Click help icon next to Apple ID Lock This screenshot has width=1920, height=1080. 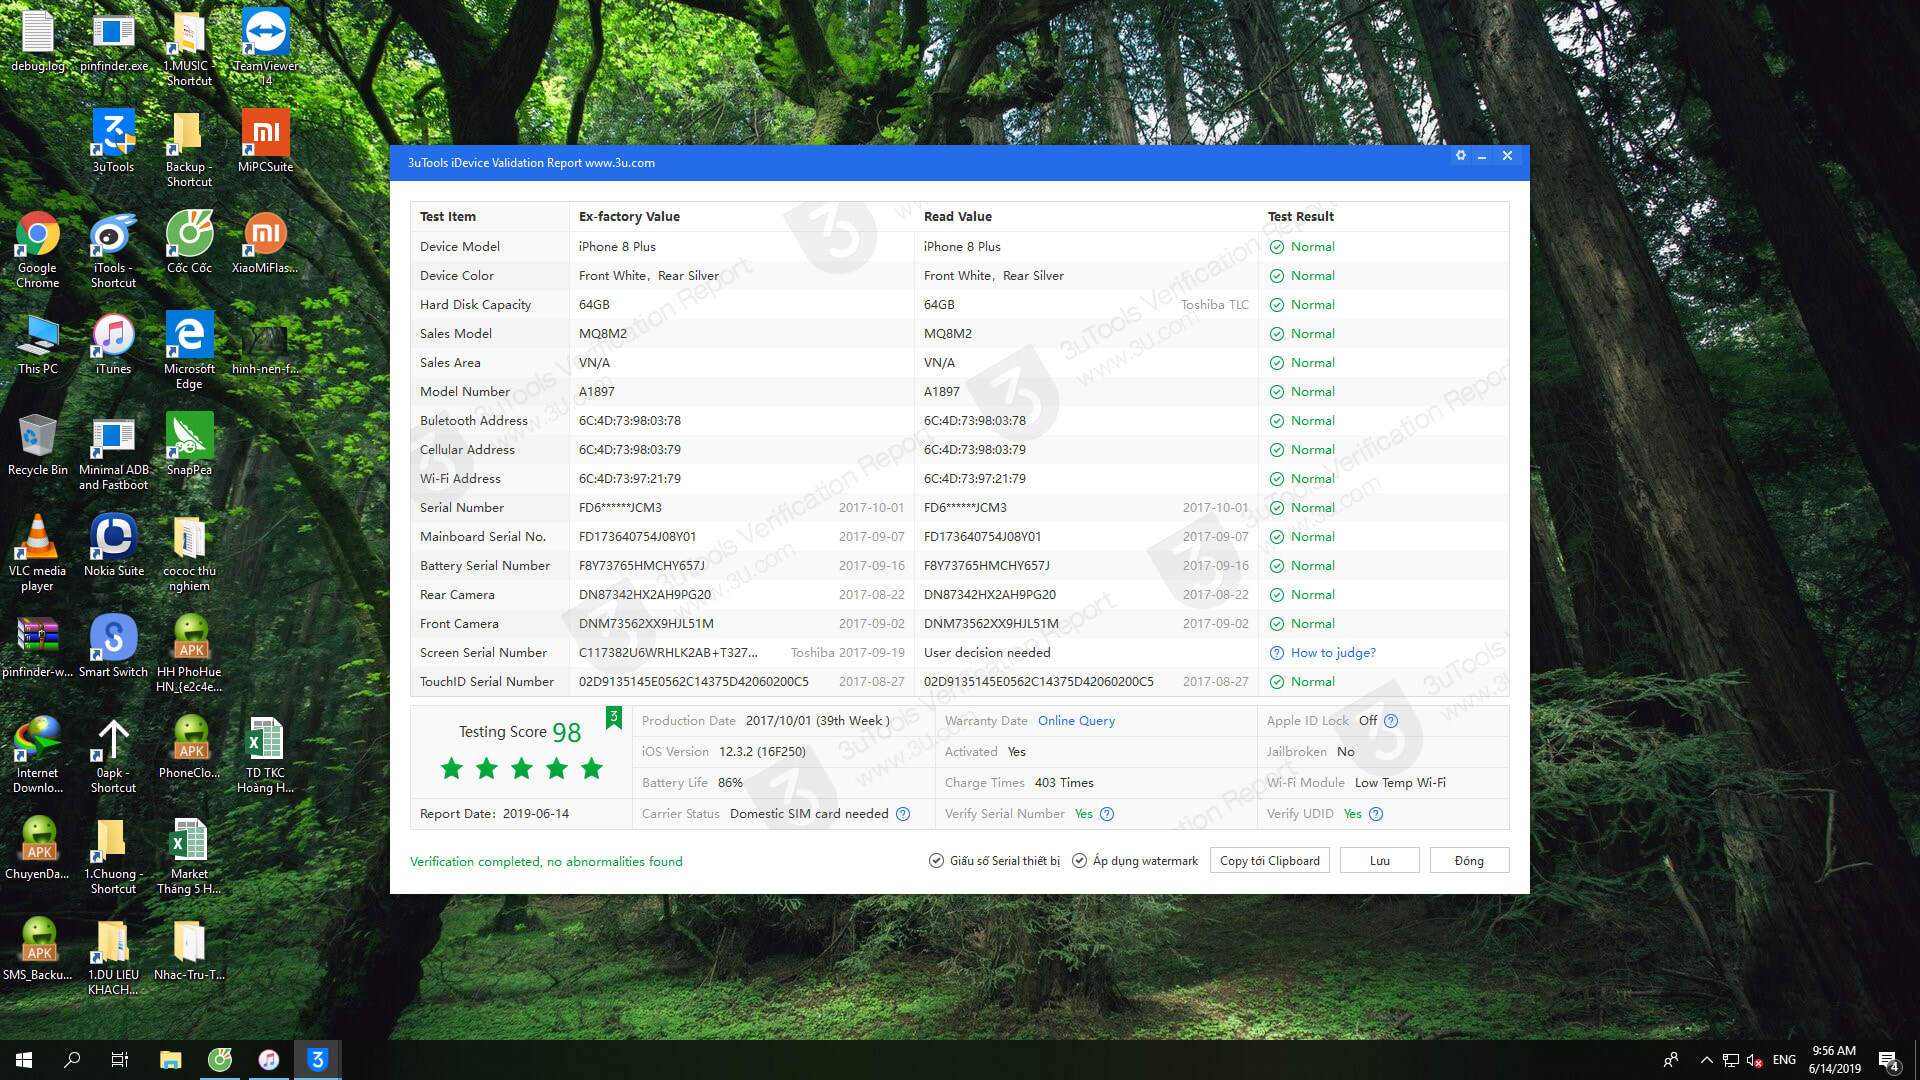click(1391, 721)
